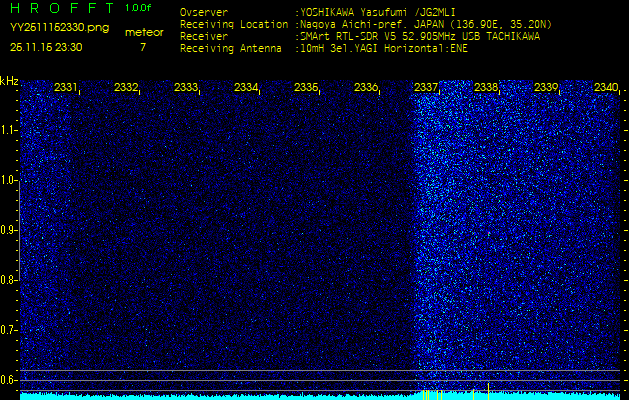Click the word "meteor" in the header
629x400 pixels.
pos(144,33)
